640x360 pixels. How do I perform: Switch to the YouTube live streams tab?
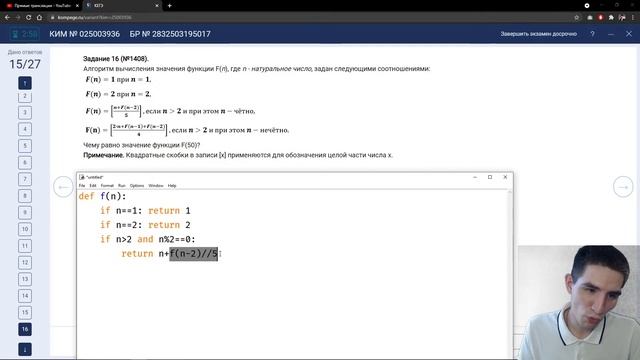pos(41,6)
